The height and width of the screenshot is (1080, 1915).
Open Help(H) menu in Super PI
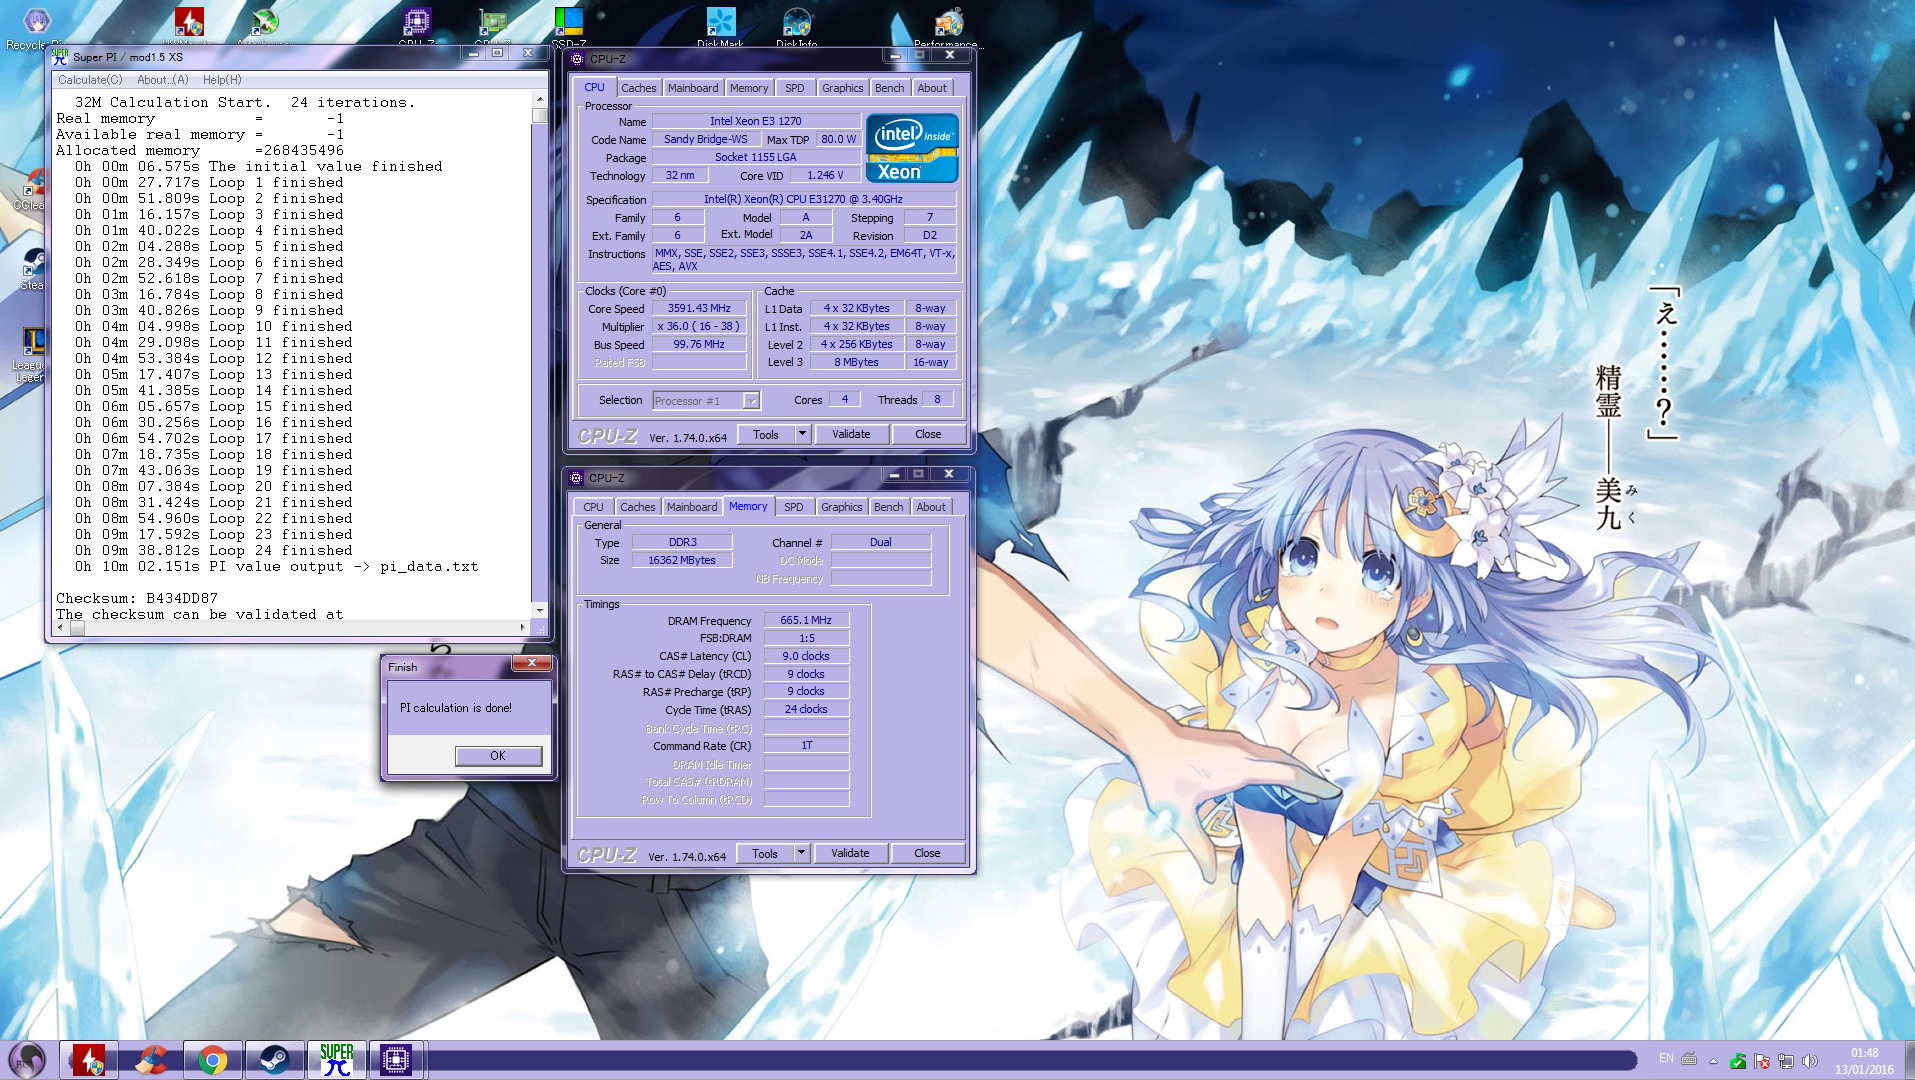(222, 80)
